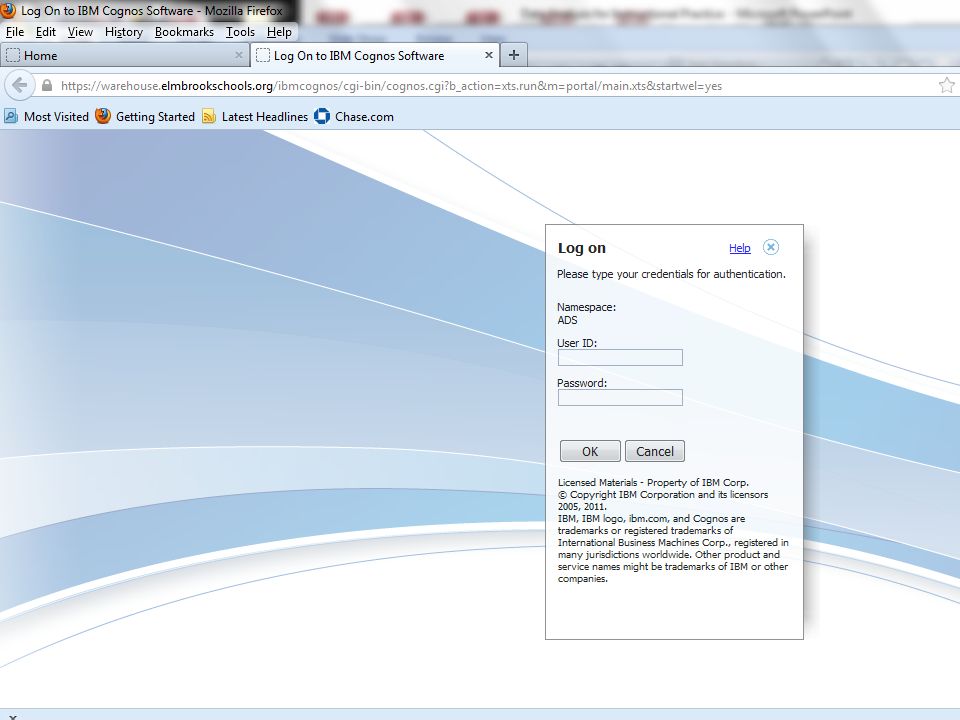The image size is (960, 720).
Task: Open the History menu
Action: coord(124,32)
